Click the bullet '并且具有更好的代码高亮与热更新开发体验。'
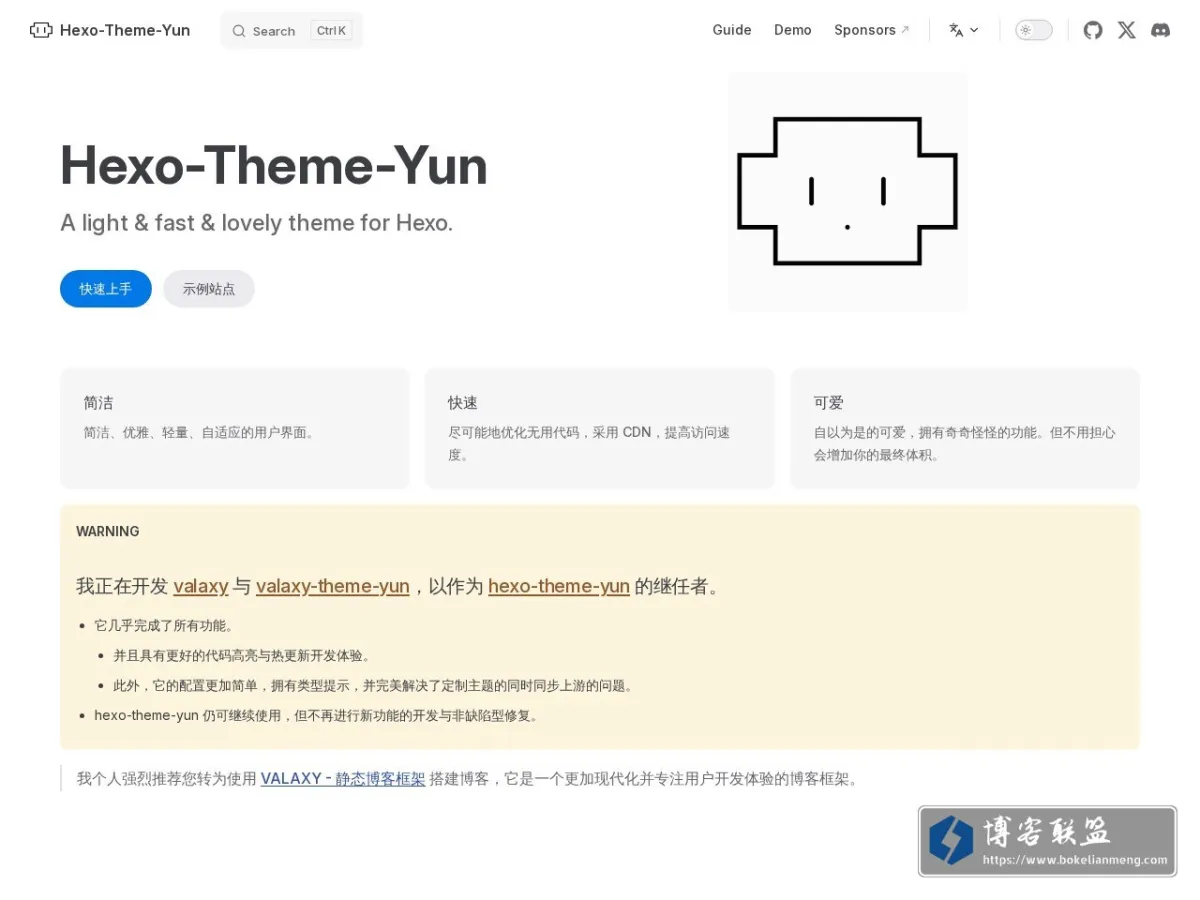 click(243, 656)
